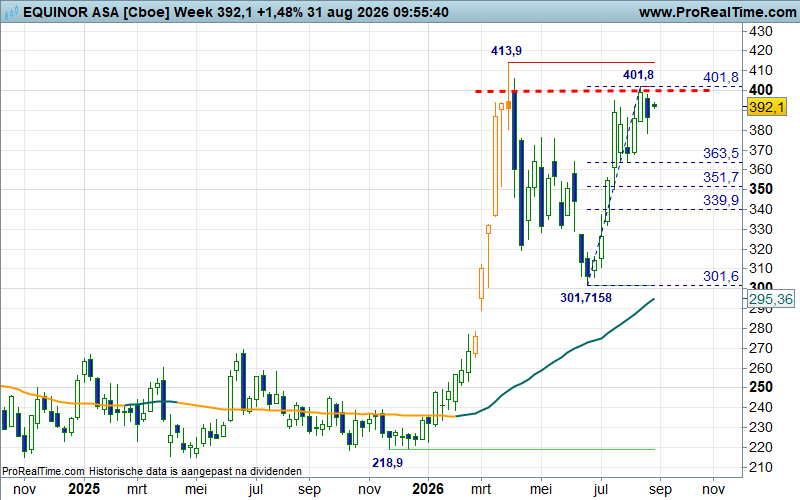Click the 339,9 retracement level label
The width and height of the screenshot is (800, 500).
click(x=720, y=200)
